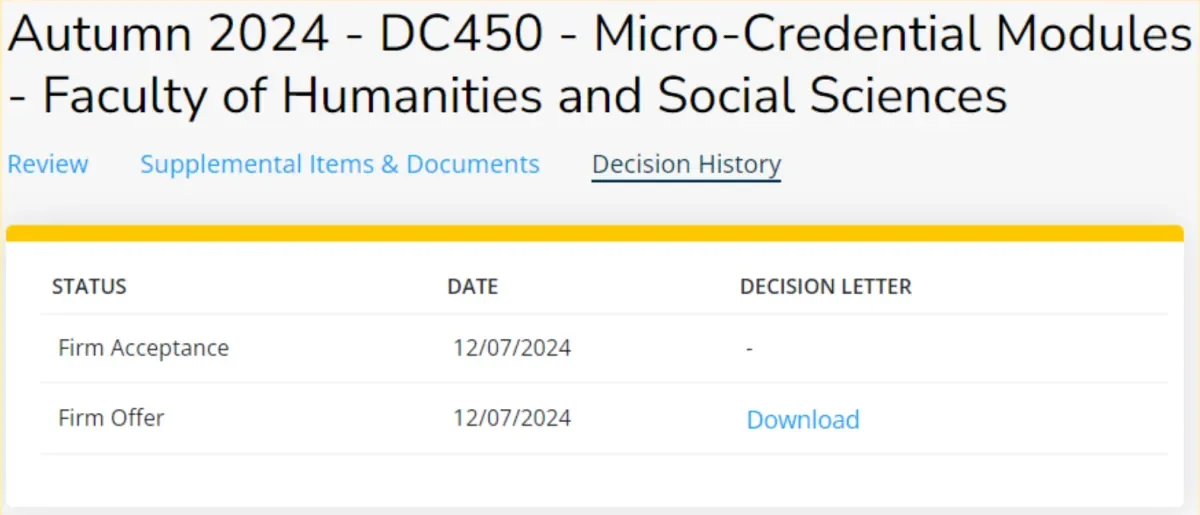This screenshot has height=515, width=1200.
Task: Click "Autumn 2024" in the page heading
Action: (x=170, y=36)
